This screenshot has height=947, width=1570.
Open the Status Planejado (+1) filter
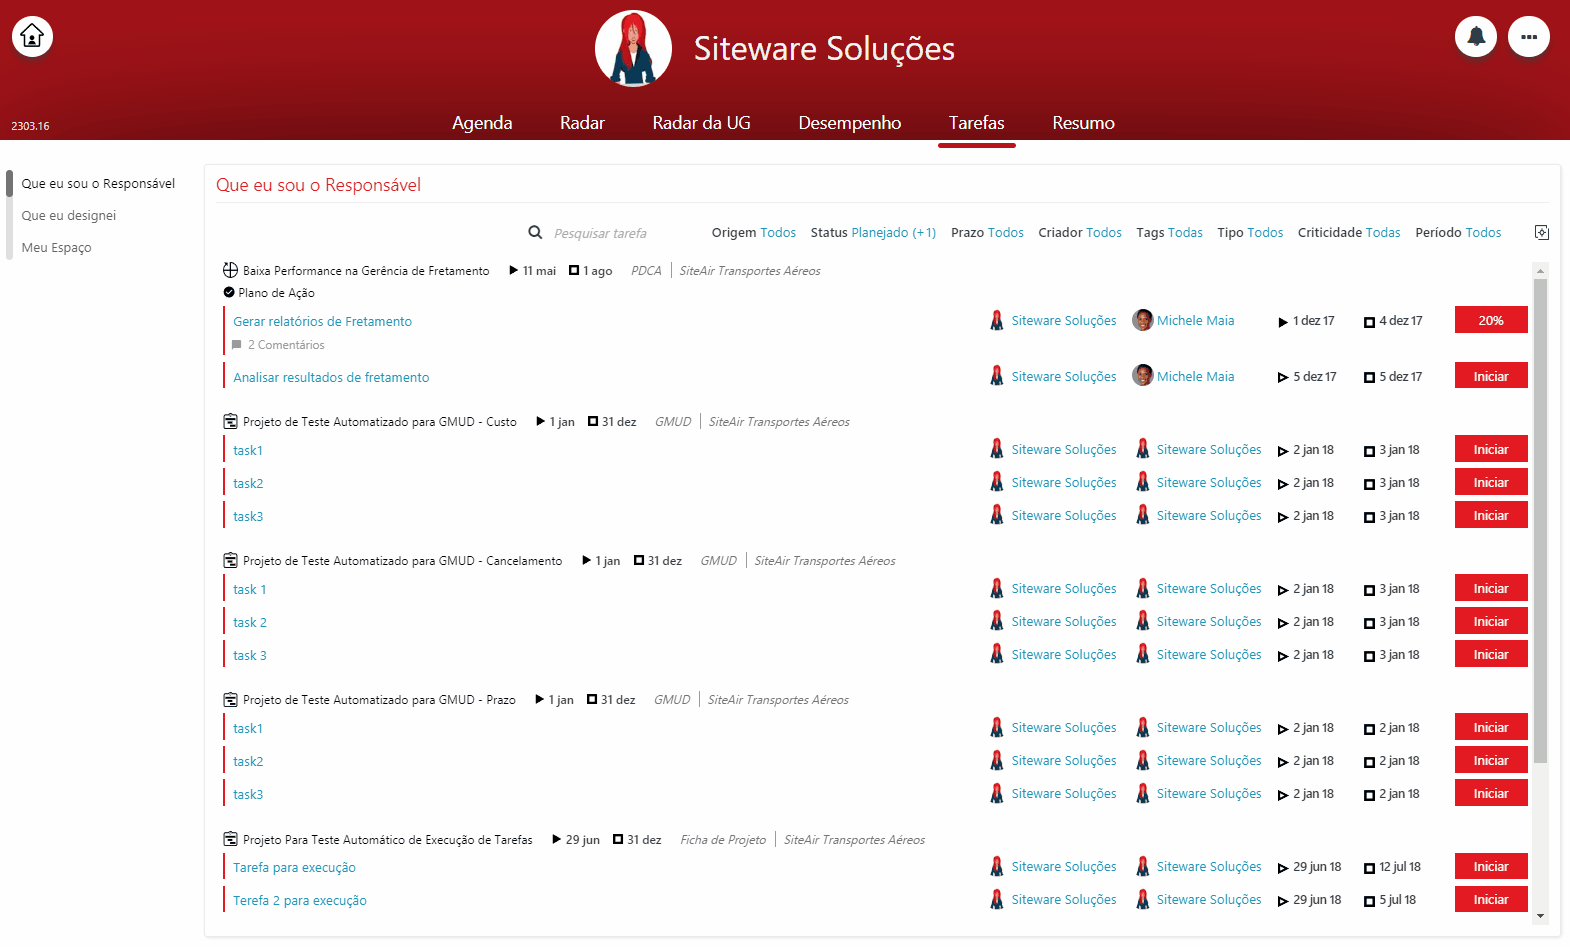tap(873, 233)
